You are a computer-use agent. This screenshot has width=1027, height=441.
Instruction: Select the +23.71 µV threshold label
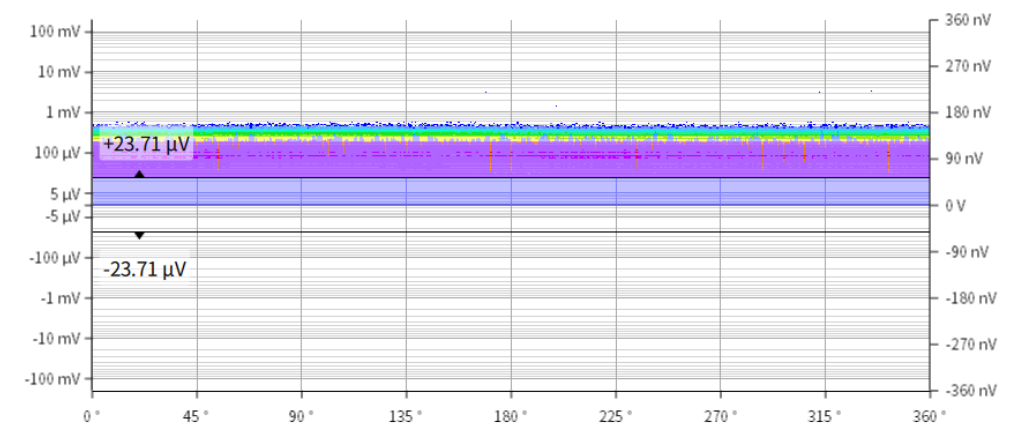(146, 145)
